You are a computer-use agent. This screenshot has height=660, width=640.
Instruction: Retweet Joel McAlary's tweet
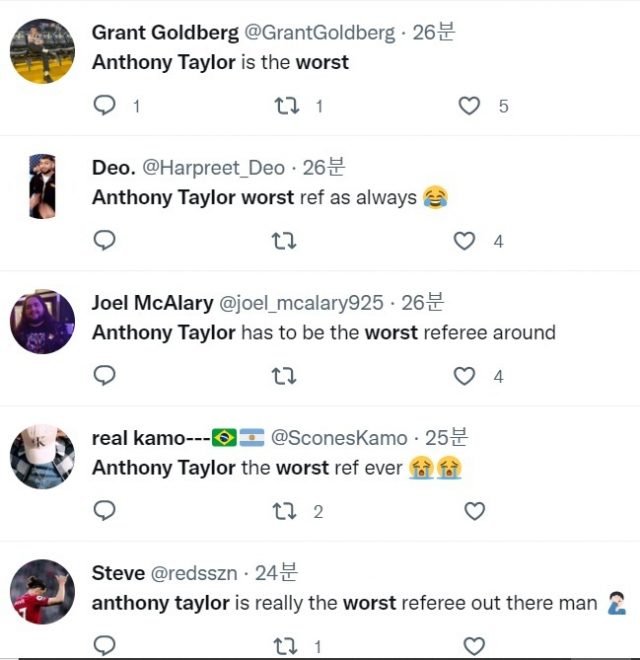[x=284, y=376]
